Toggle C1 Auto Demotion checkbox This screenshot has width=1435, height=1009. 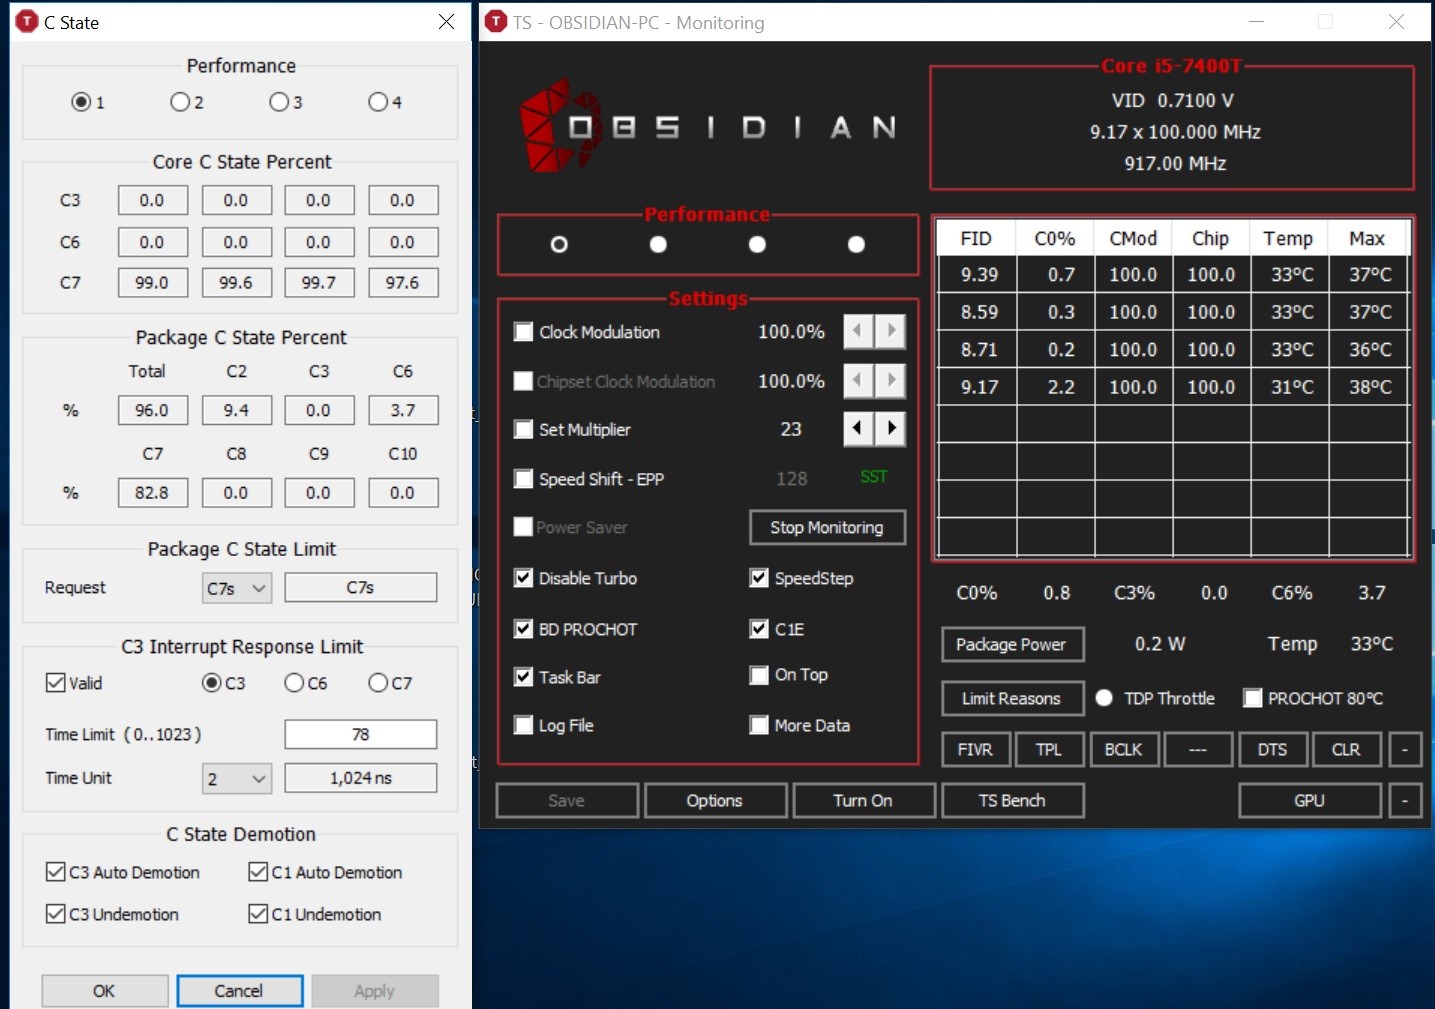click(258, 872)
